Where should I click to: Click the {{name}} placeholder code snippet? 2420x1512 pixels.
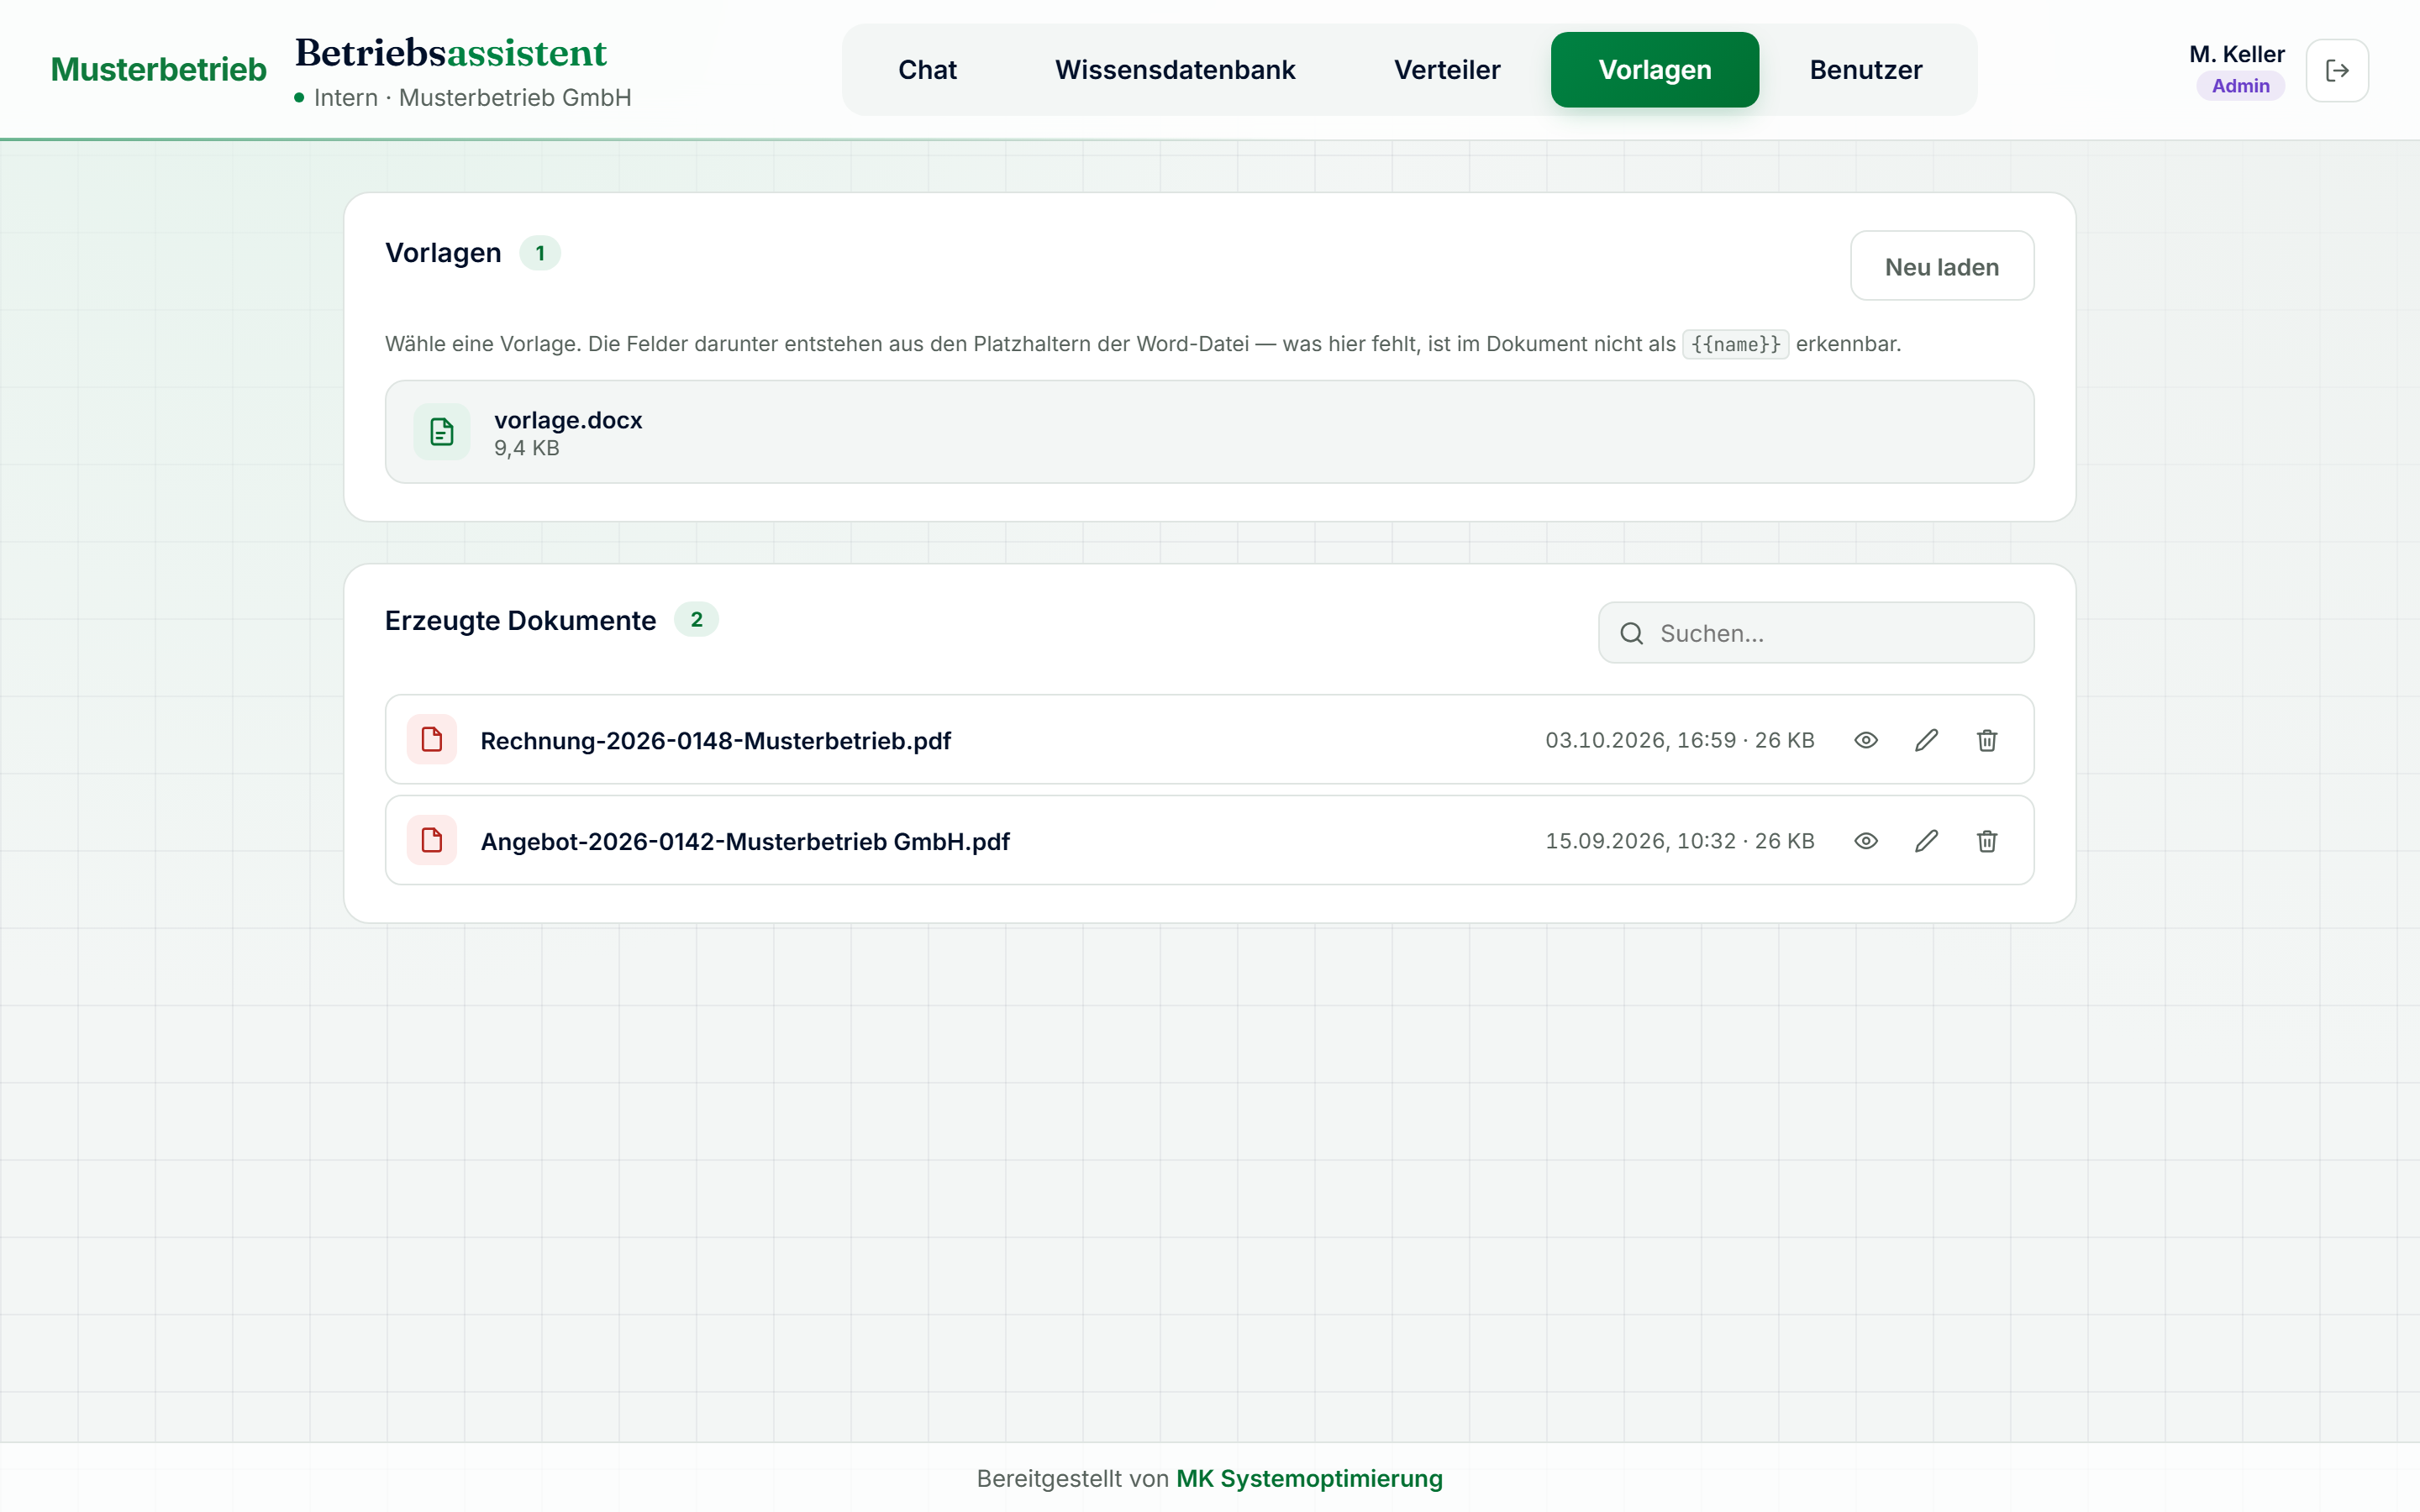pos(1736,344)
